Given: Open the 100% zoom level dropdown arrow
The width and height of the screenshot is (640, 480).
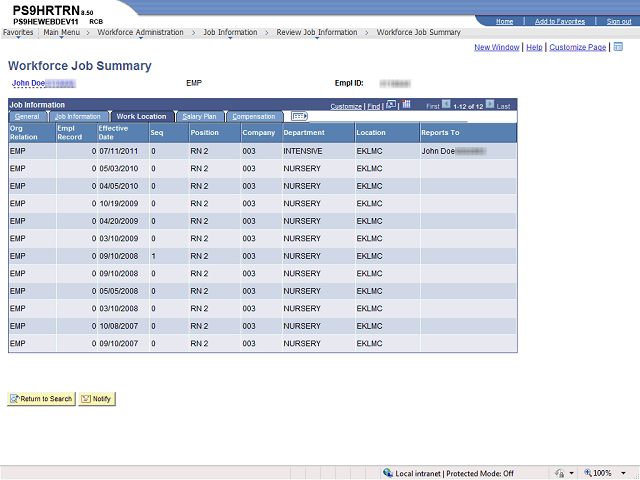Looking at the screenshot, I should (x=623, y=473).
